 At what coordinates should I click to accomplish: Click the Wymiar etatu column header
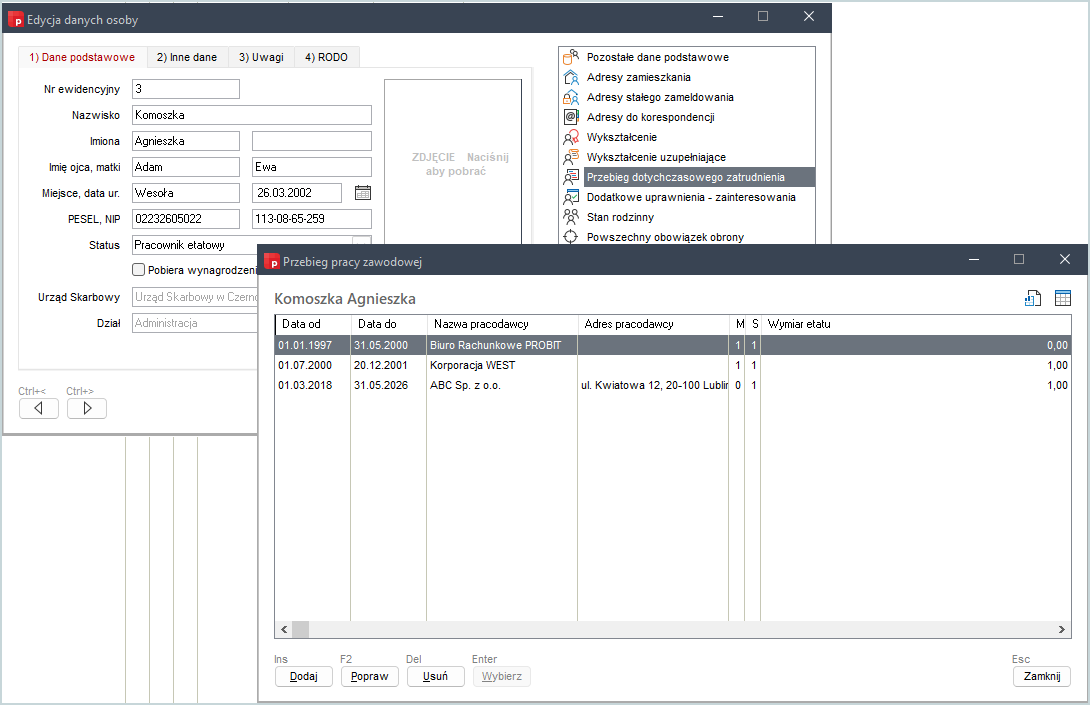tap(916, 324)
